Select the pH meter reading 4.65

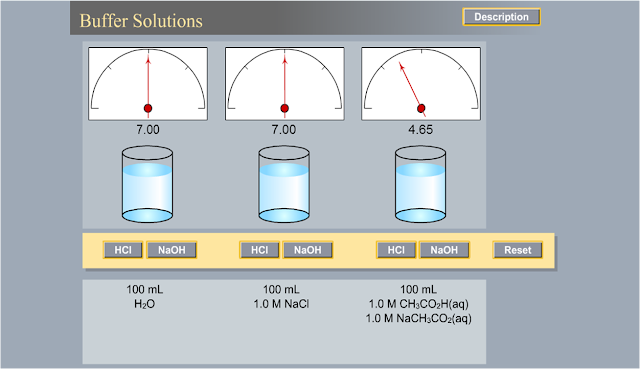pyautogui.click(x=421, y=84)
